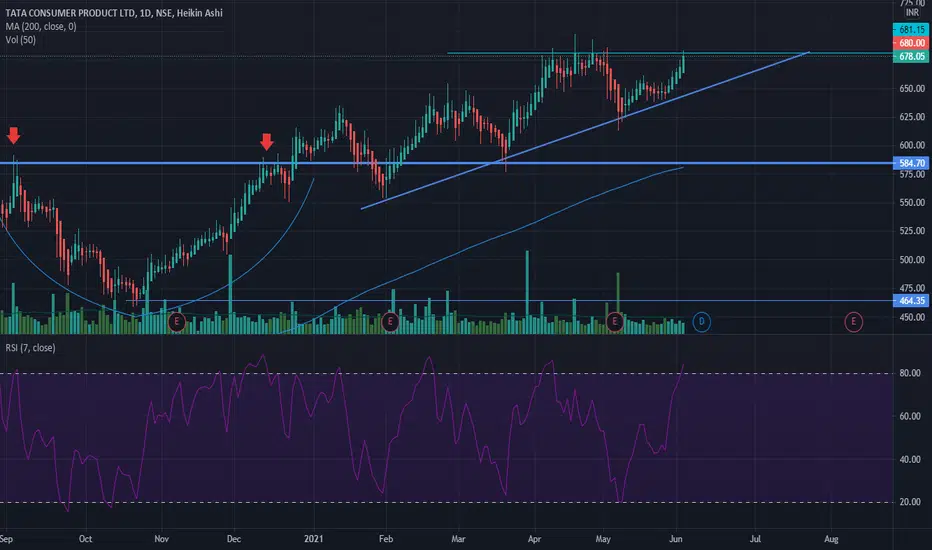
Task: Click the 464.35 horizontal line price label
Action: tap(911, 301)
